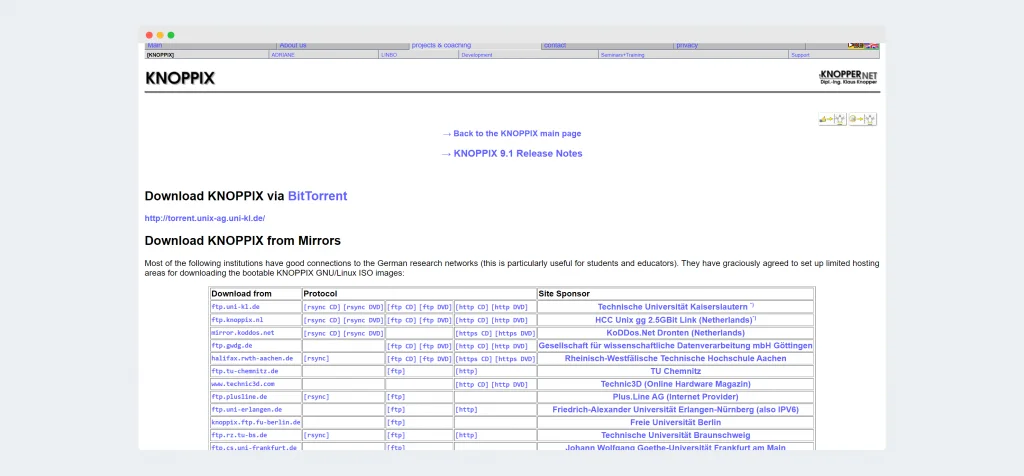The height and width of the screenshot is (476, 1024).
Task: Click [rsync] in ftp.plusline.de row
Action: [317, 397]
